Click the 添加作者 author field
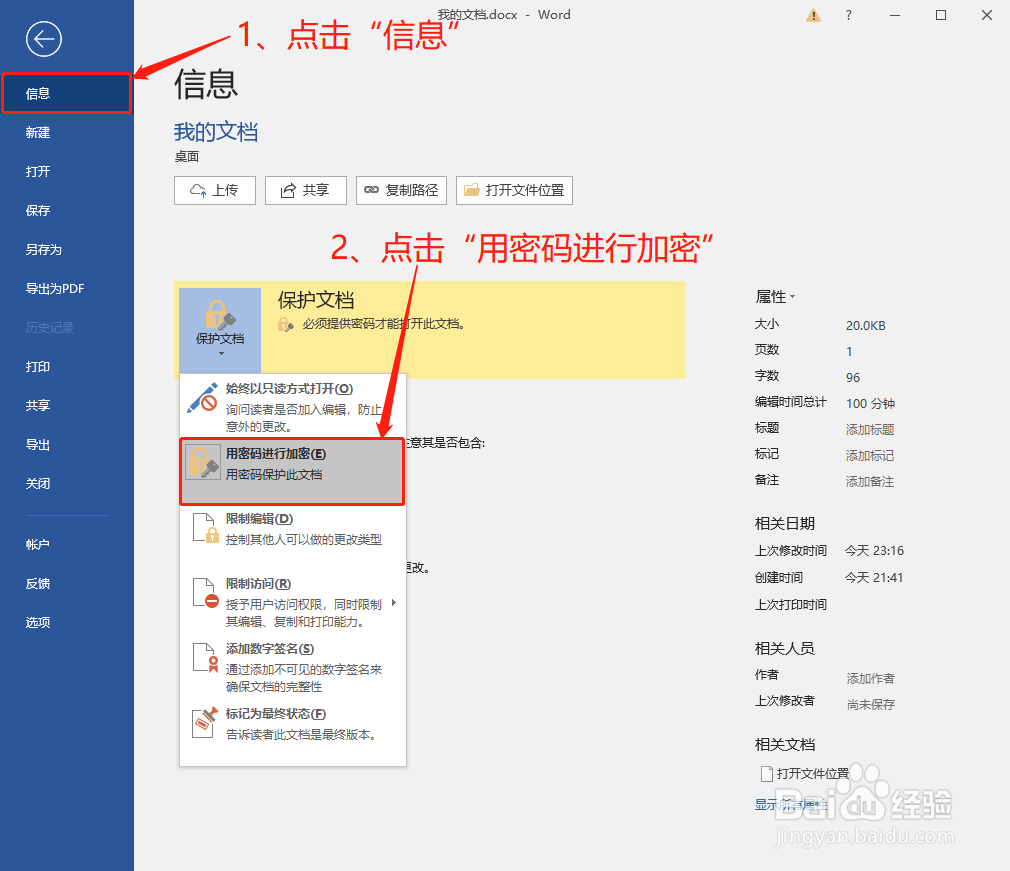1010x871 pixels. click(870, 678)
